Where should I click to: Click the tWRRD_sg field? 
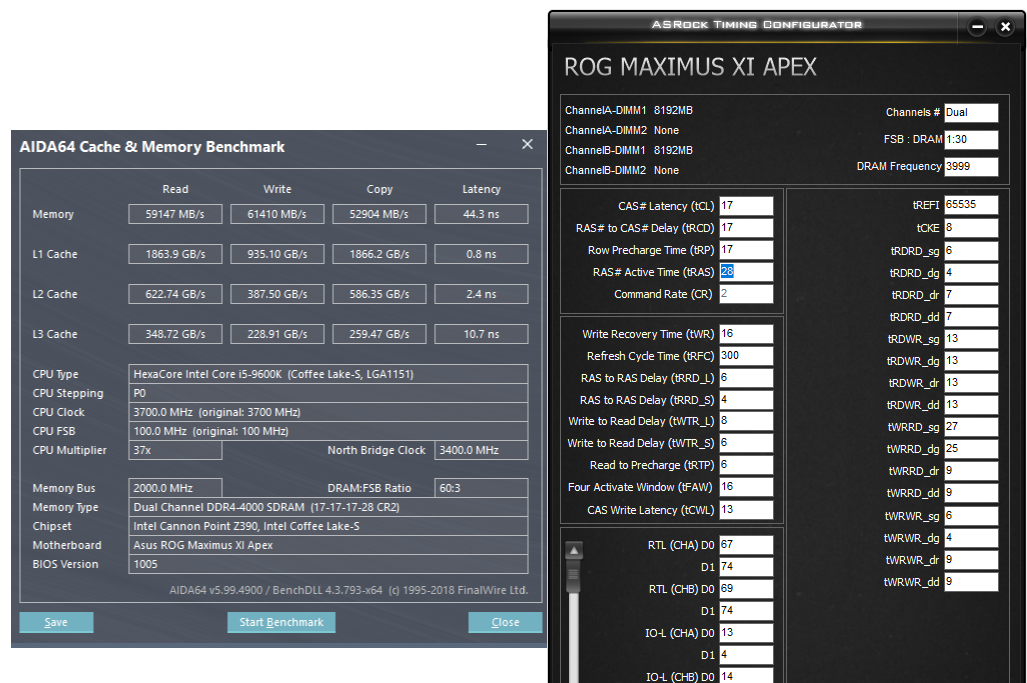pos(971,427)
